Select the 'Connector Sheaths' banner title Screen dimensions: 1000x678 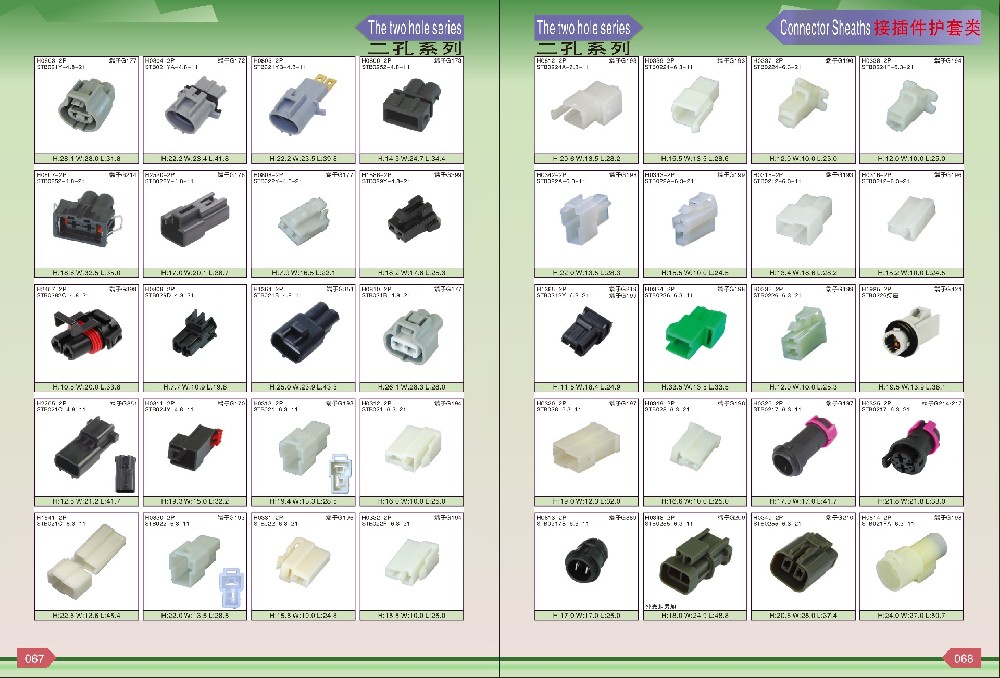click(x=825, y=28)
